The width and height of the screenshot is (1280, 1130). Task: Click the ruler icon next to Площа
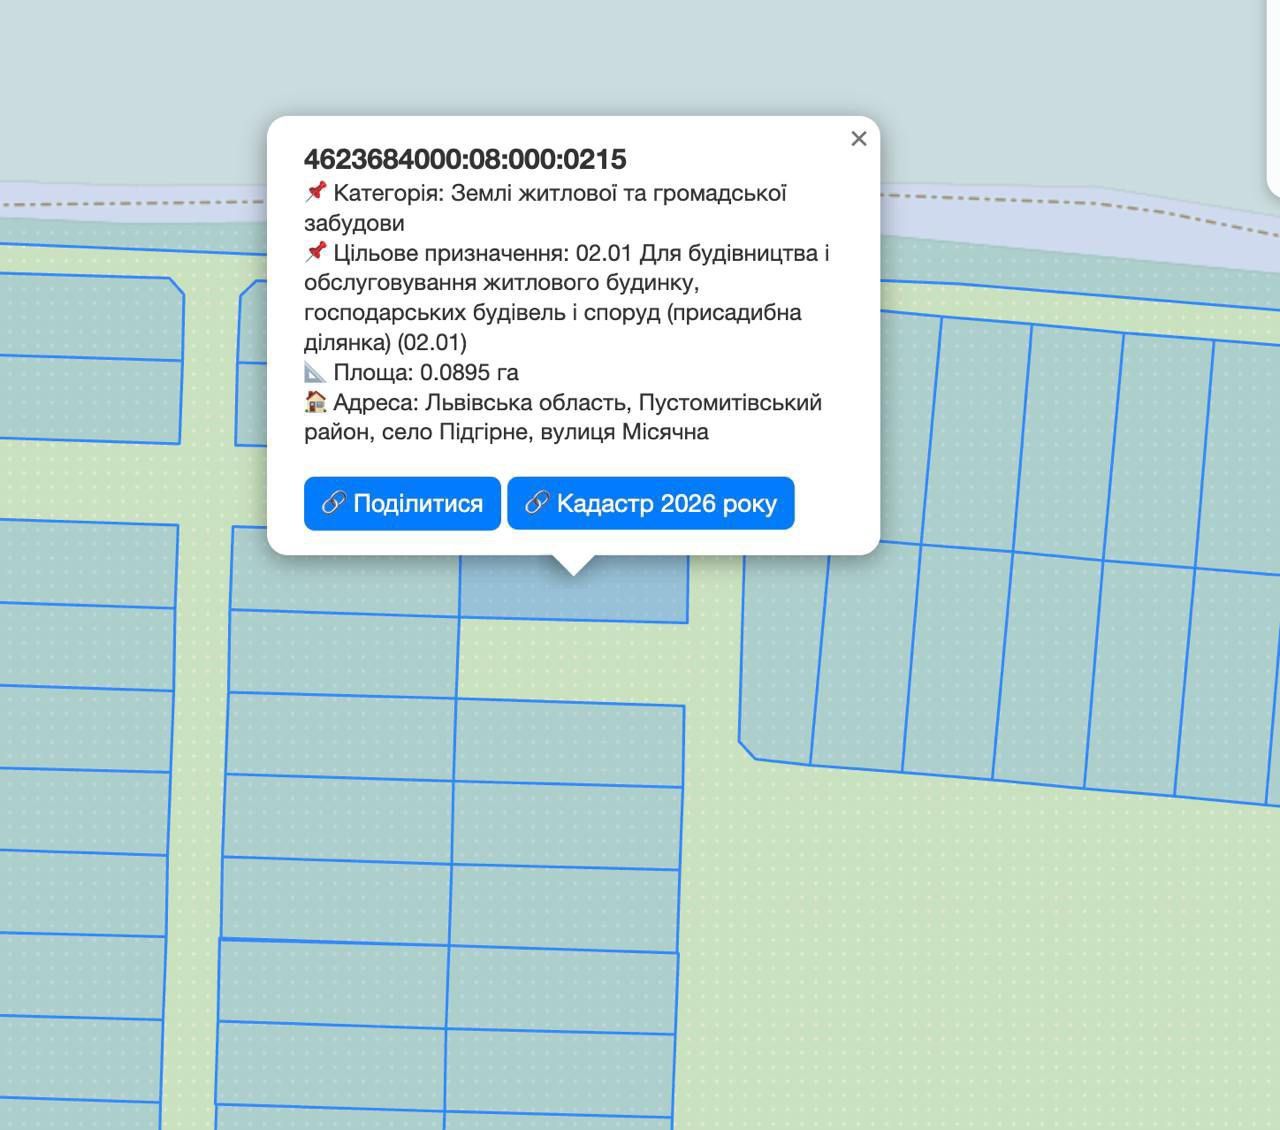pos(316,372)
